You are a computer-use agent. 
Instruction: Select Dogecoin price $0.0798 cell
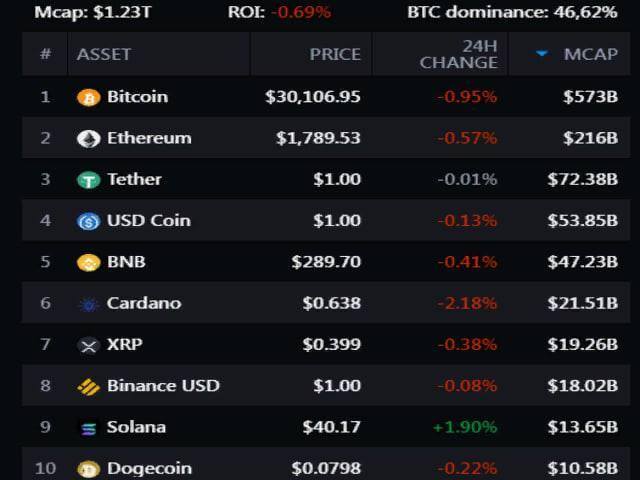(x=326, y=468)
